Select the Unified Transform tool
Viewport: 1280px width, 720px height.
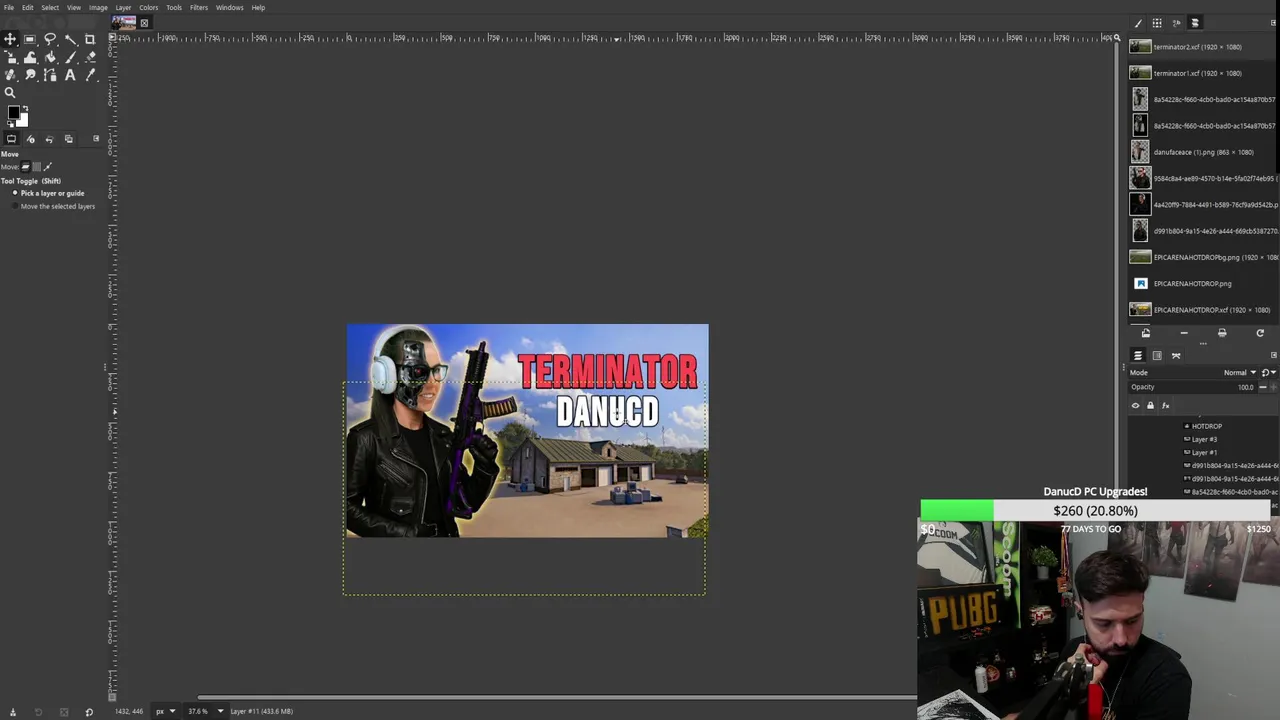(x=10, y=57)
